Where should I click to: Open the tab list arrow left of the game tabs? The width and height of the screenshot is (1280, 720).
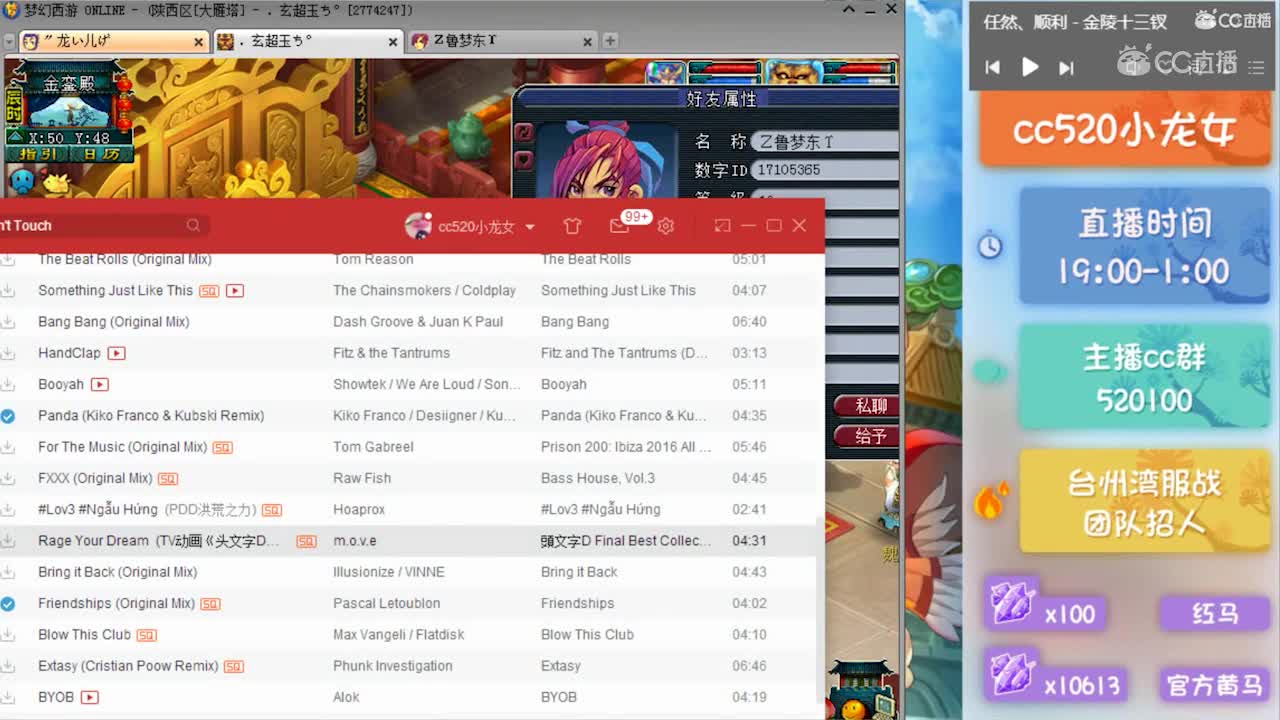(8, 41)
